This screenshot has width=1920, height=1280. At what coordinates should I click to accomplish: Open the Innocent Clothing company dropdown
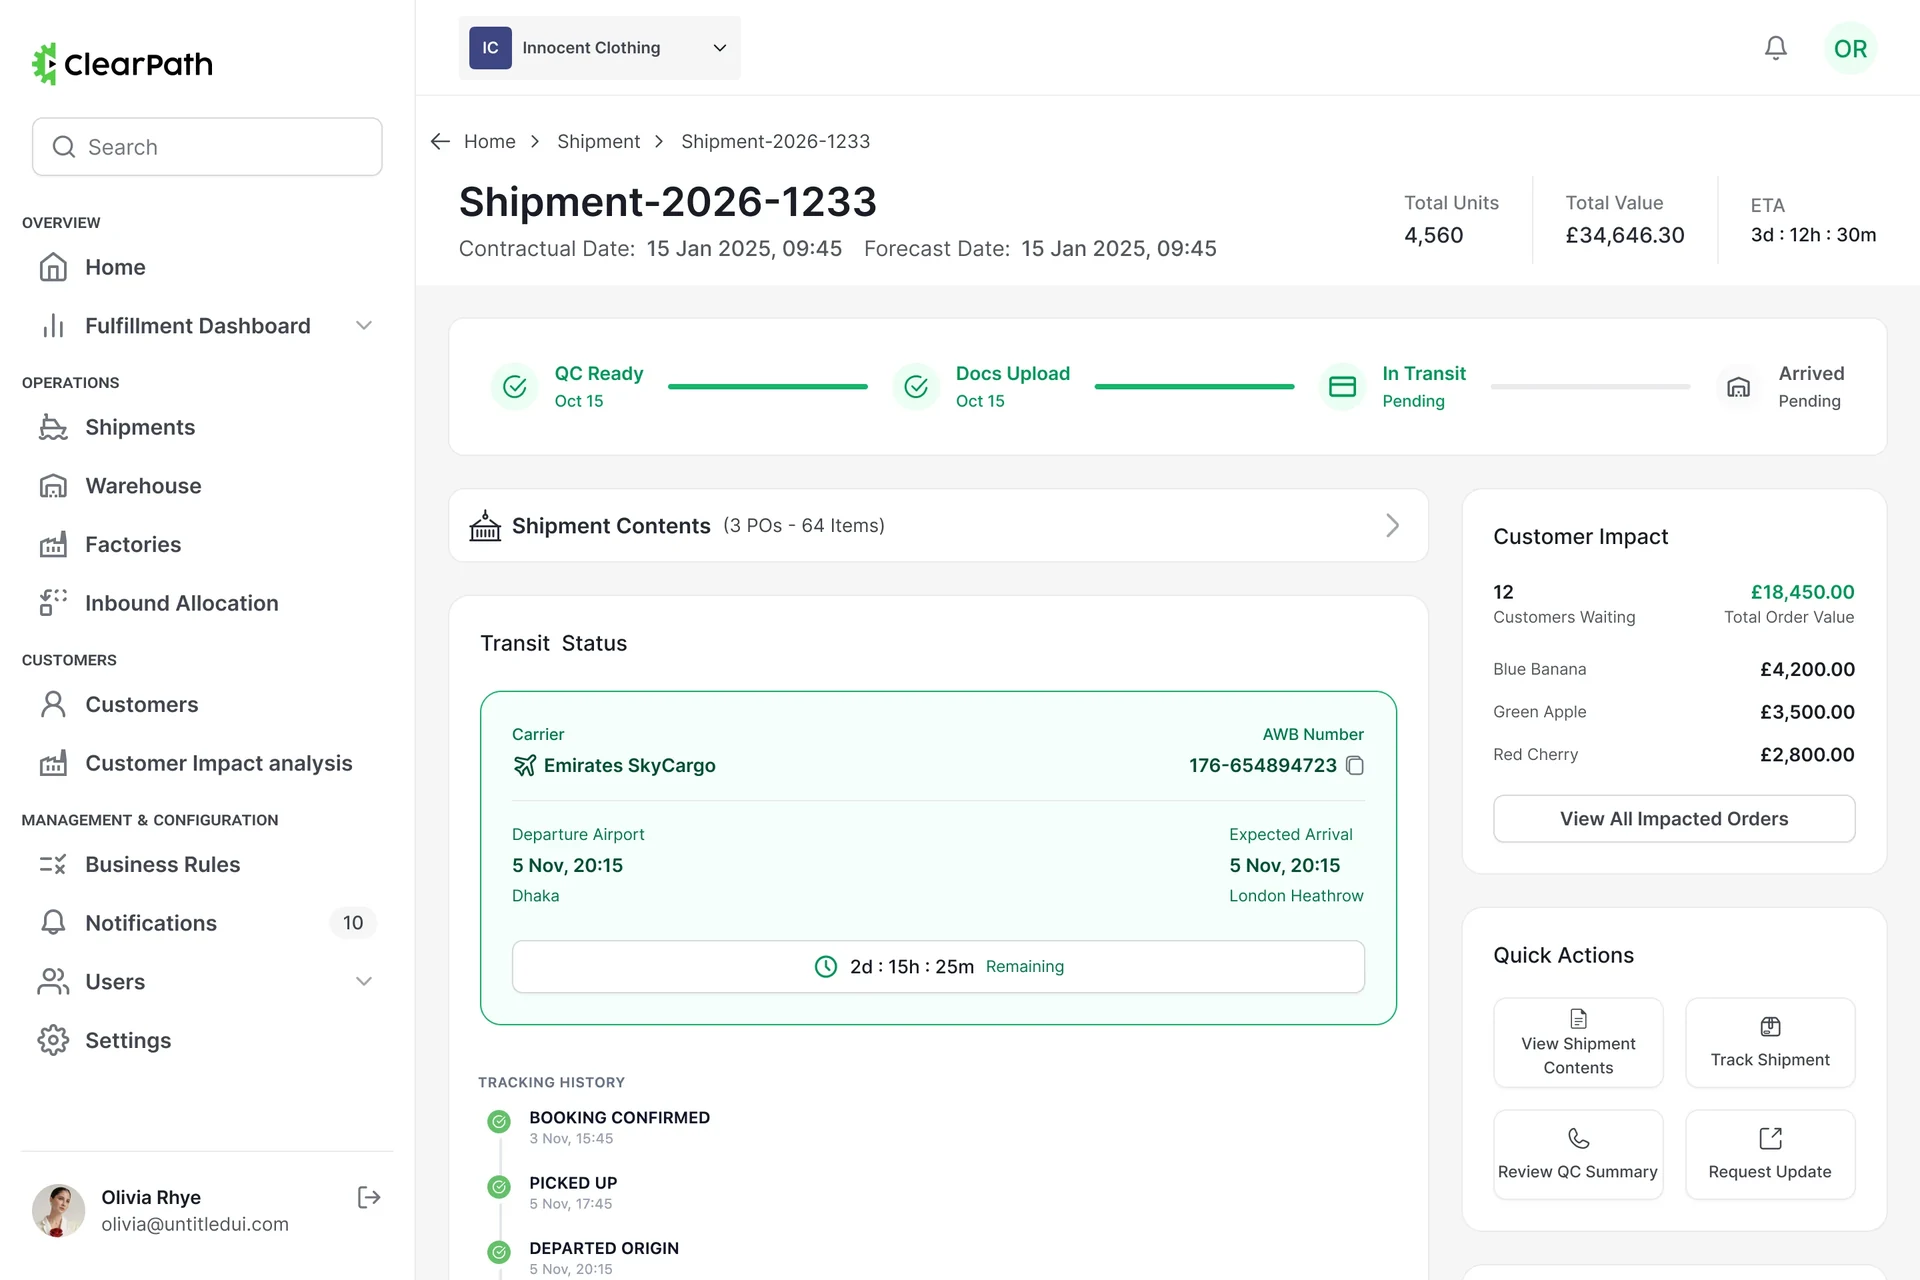[599, 48]
